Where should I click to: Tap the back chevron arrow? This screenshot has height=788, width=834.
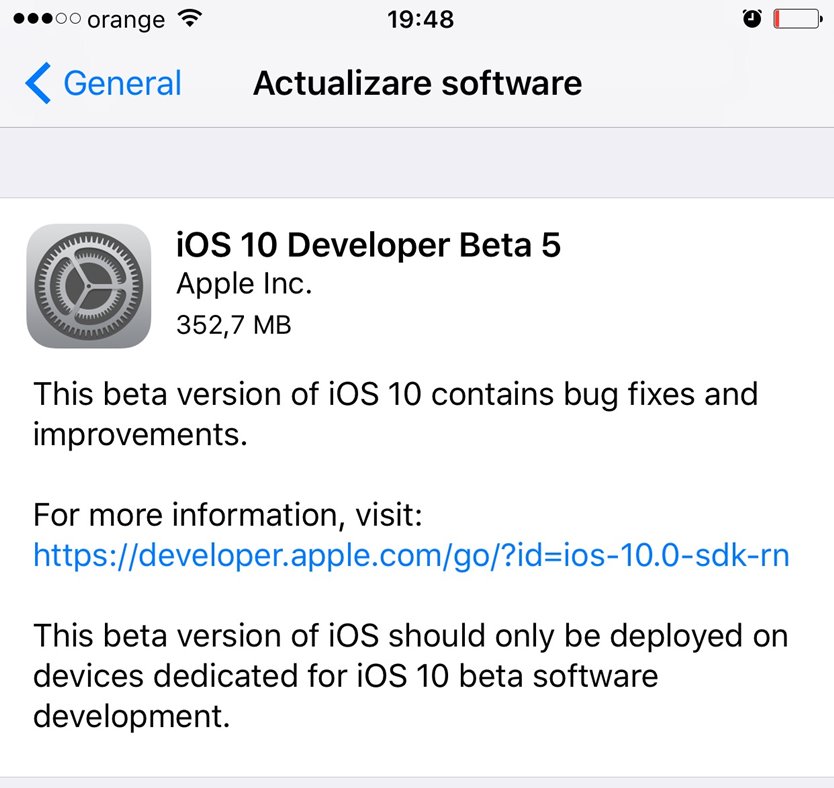click(x=38, y=83)
